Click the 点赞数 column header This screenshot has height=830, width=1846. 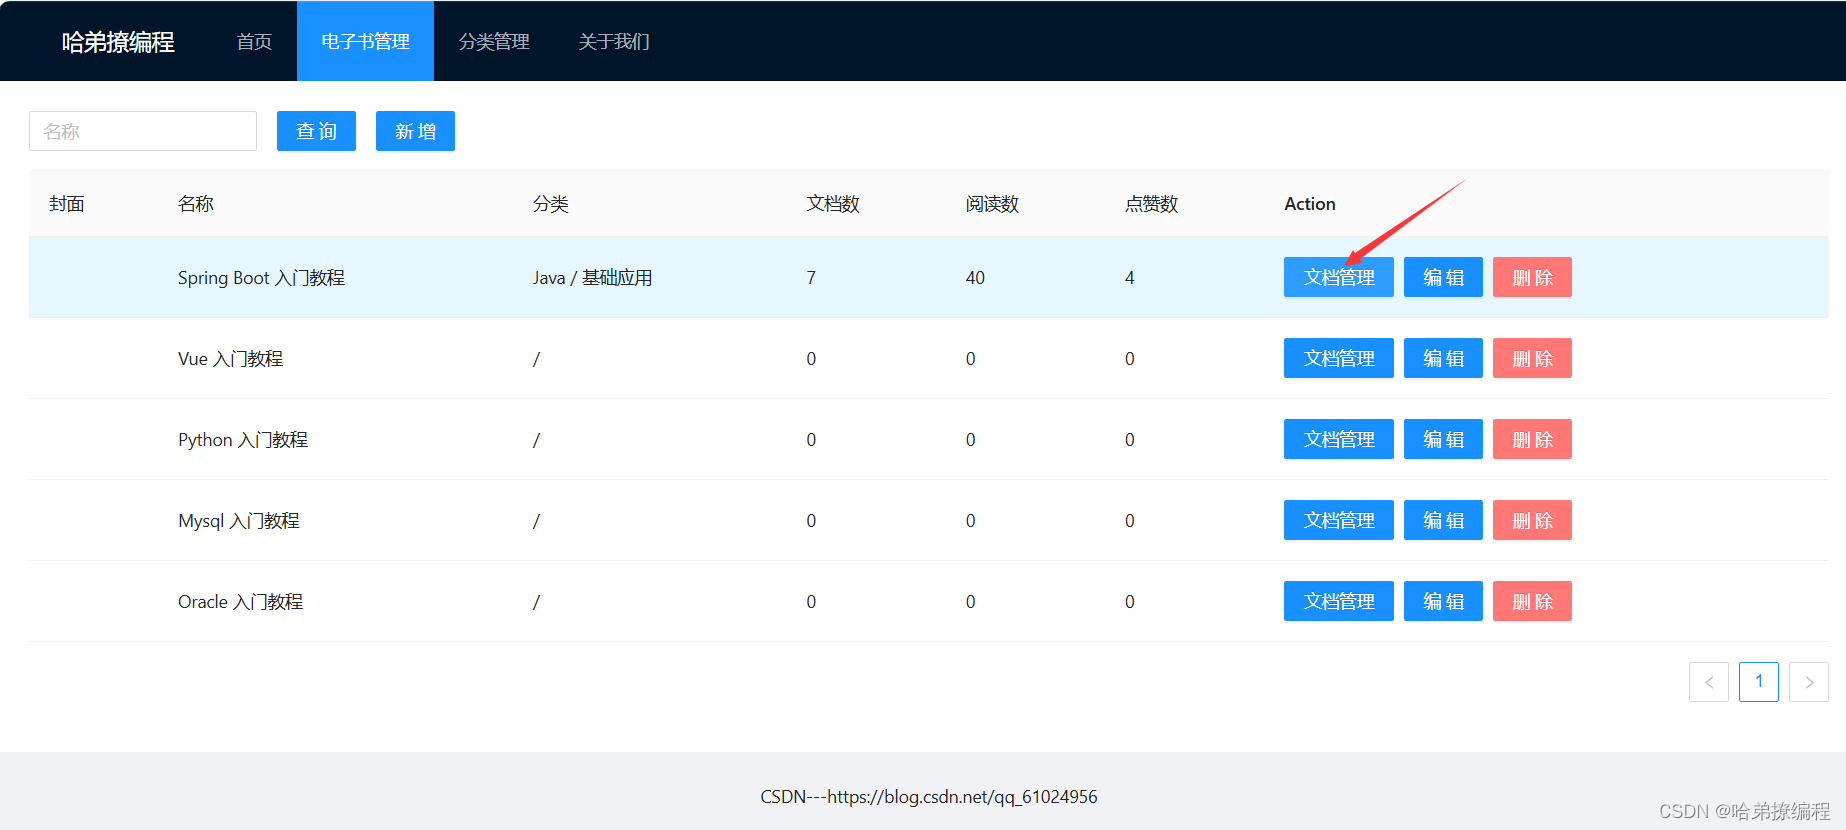coord(1151,204)
